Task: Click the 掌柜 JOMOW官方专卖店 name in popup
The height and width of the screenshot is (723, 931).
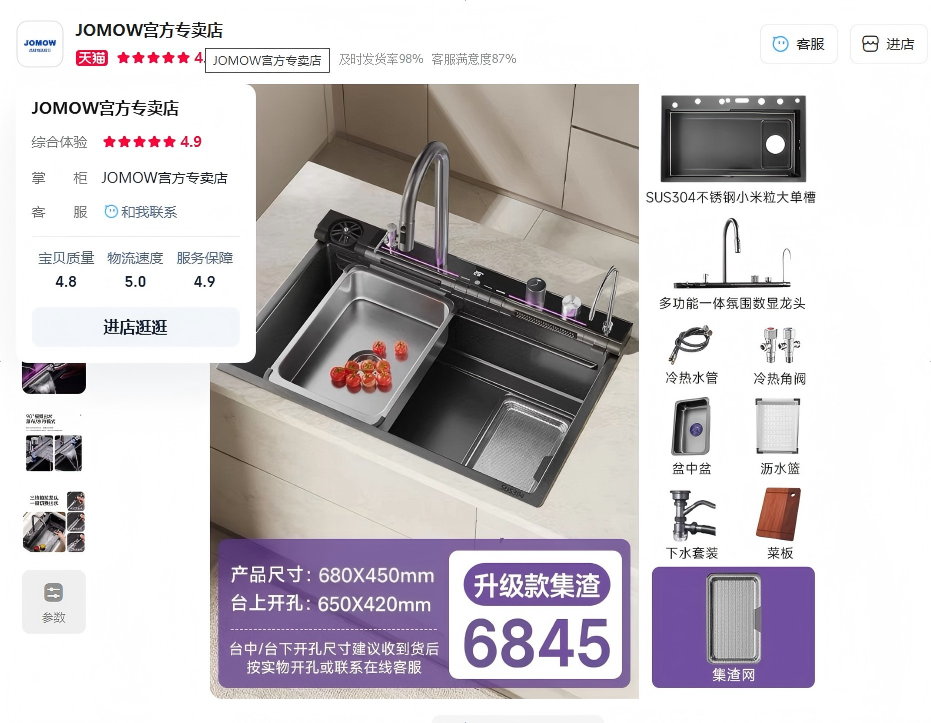Action: (164, 178)
